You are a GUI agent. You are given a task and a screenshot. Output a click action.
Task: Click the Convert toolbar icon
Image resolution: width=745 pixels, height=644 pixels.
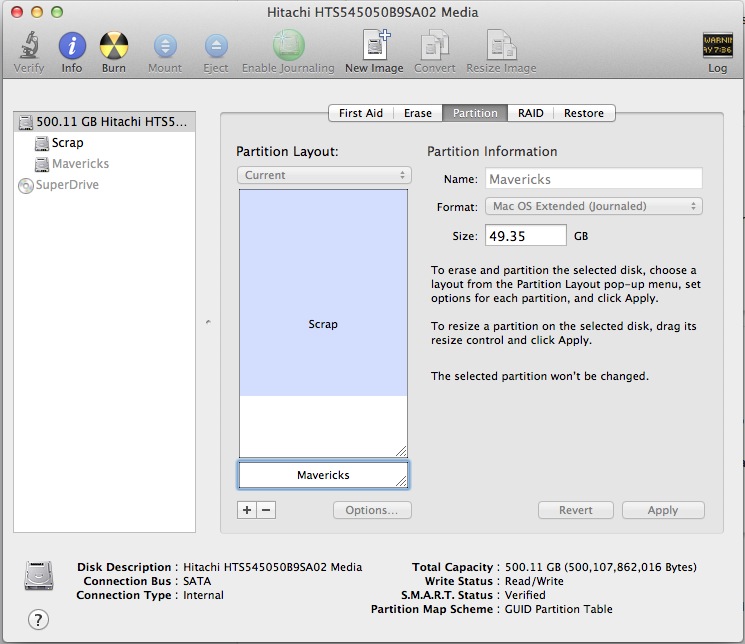pyautogui.click(x=435, y=46)
